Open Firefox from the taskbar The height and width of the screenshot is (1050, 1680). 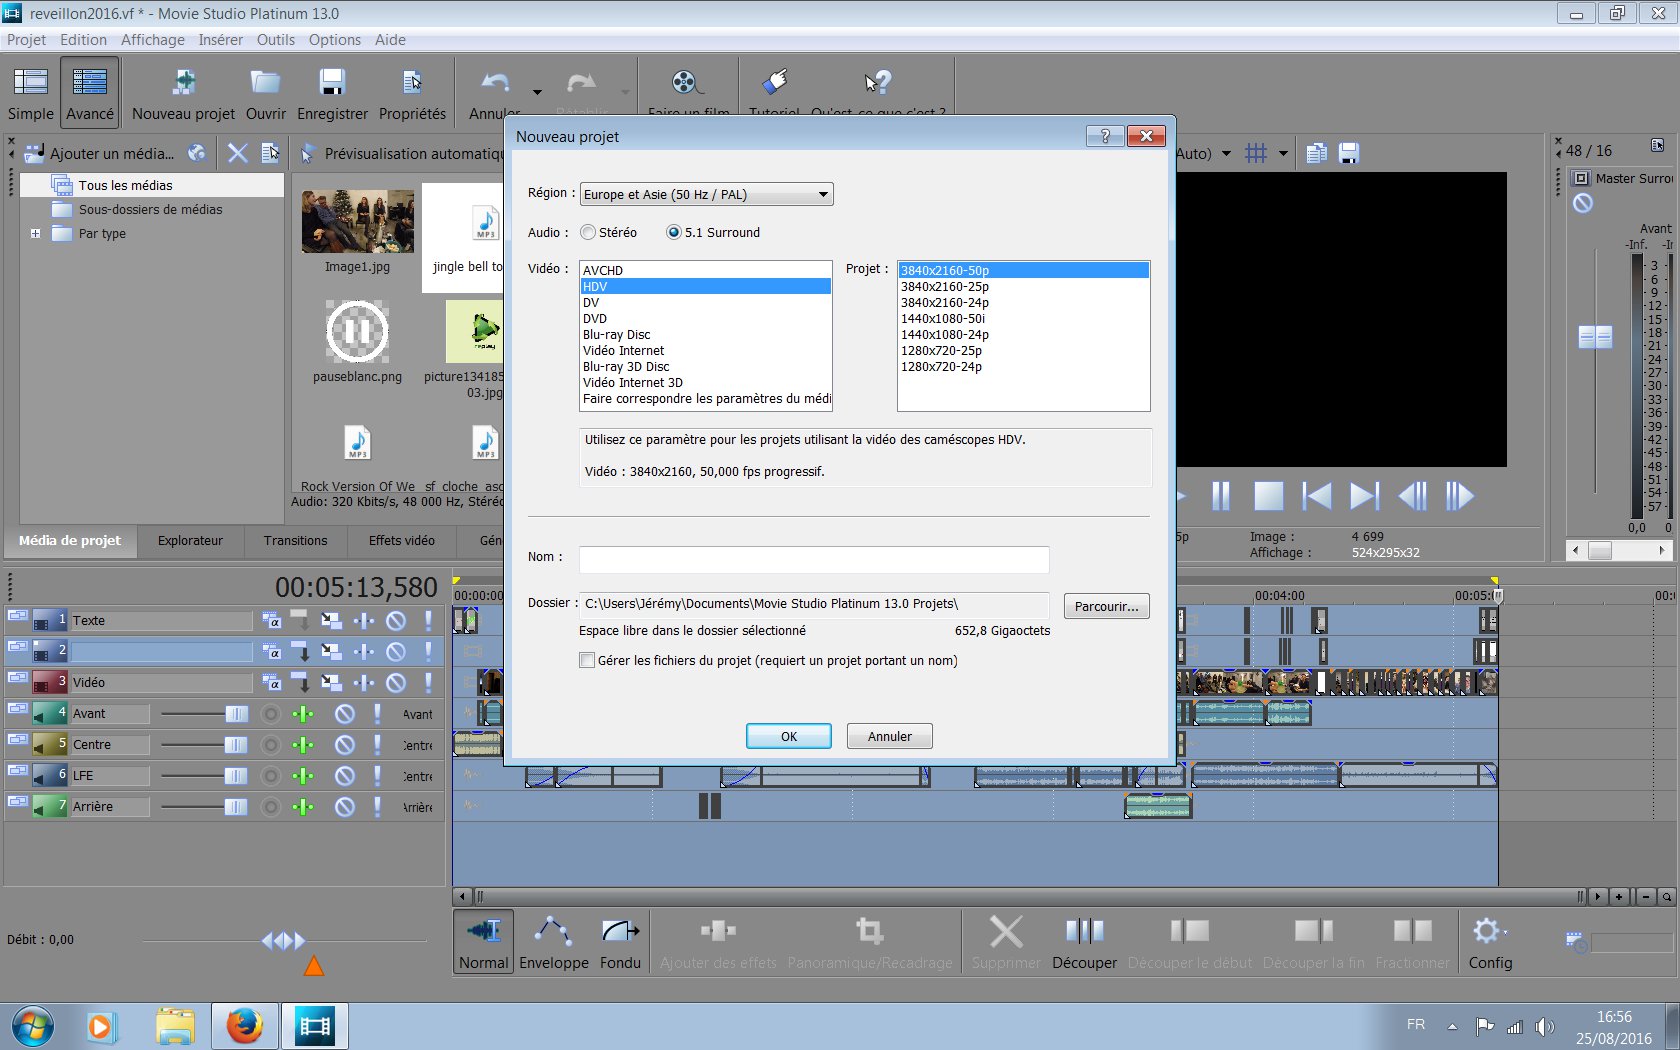coord(243,1026)
